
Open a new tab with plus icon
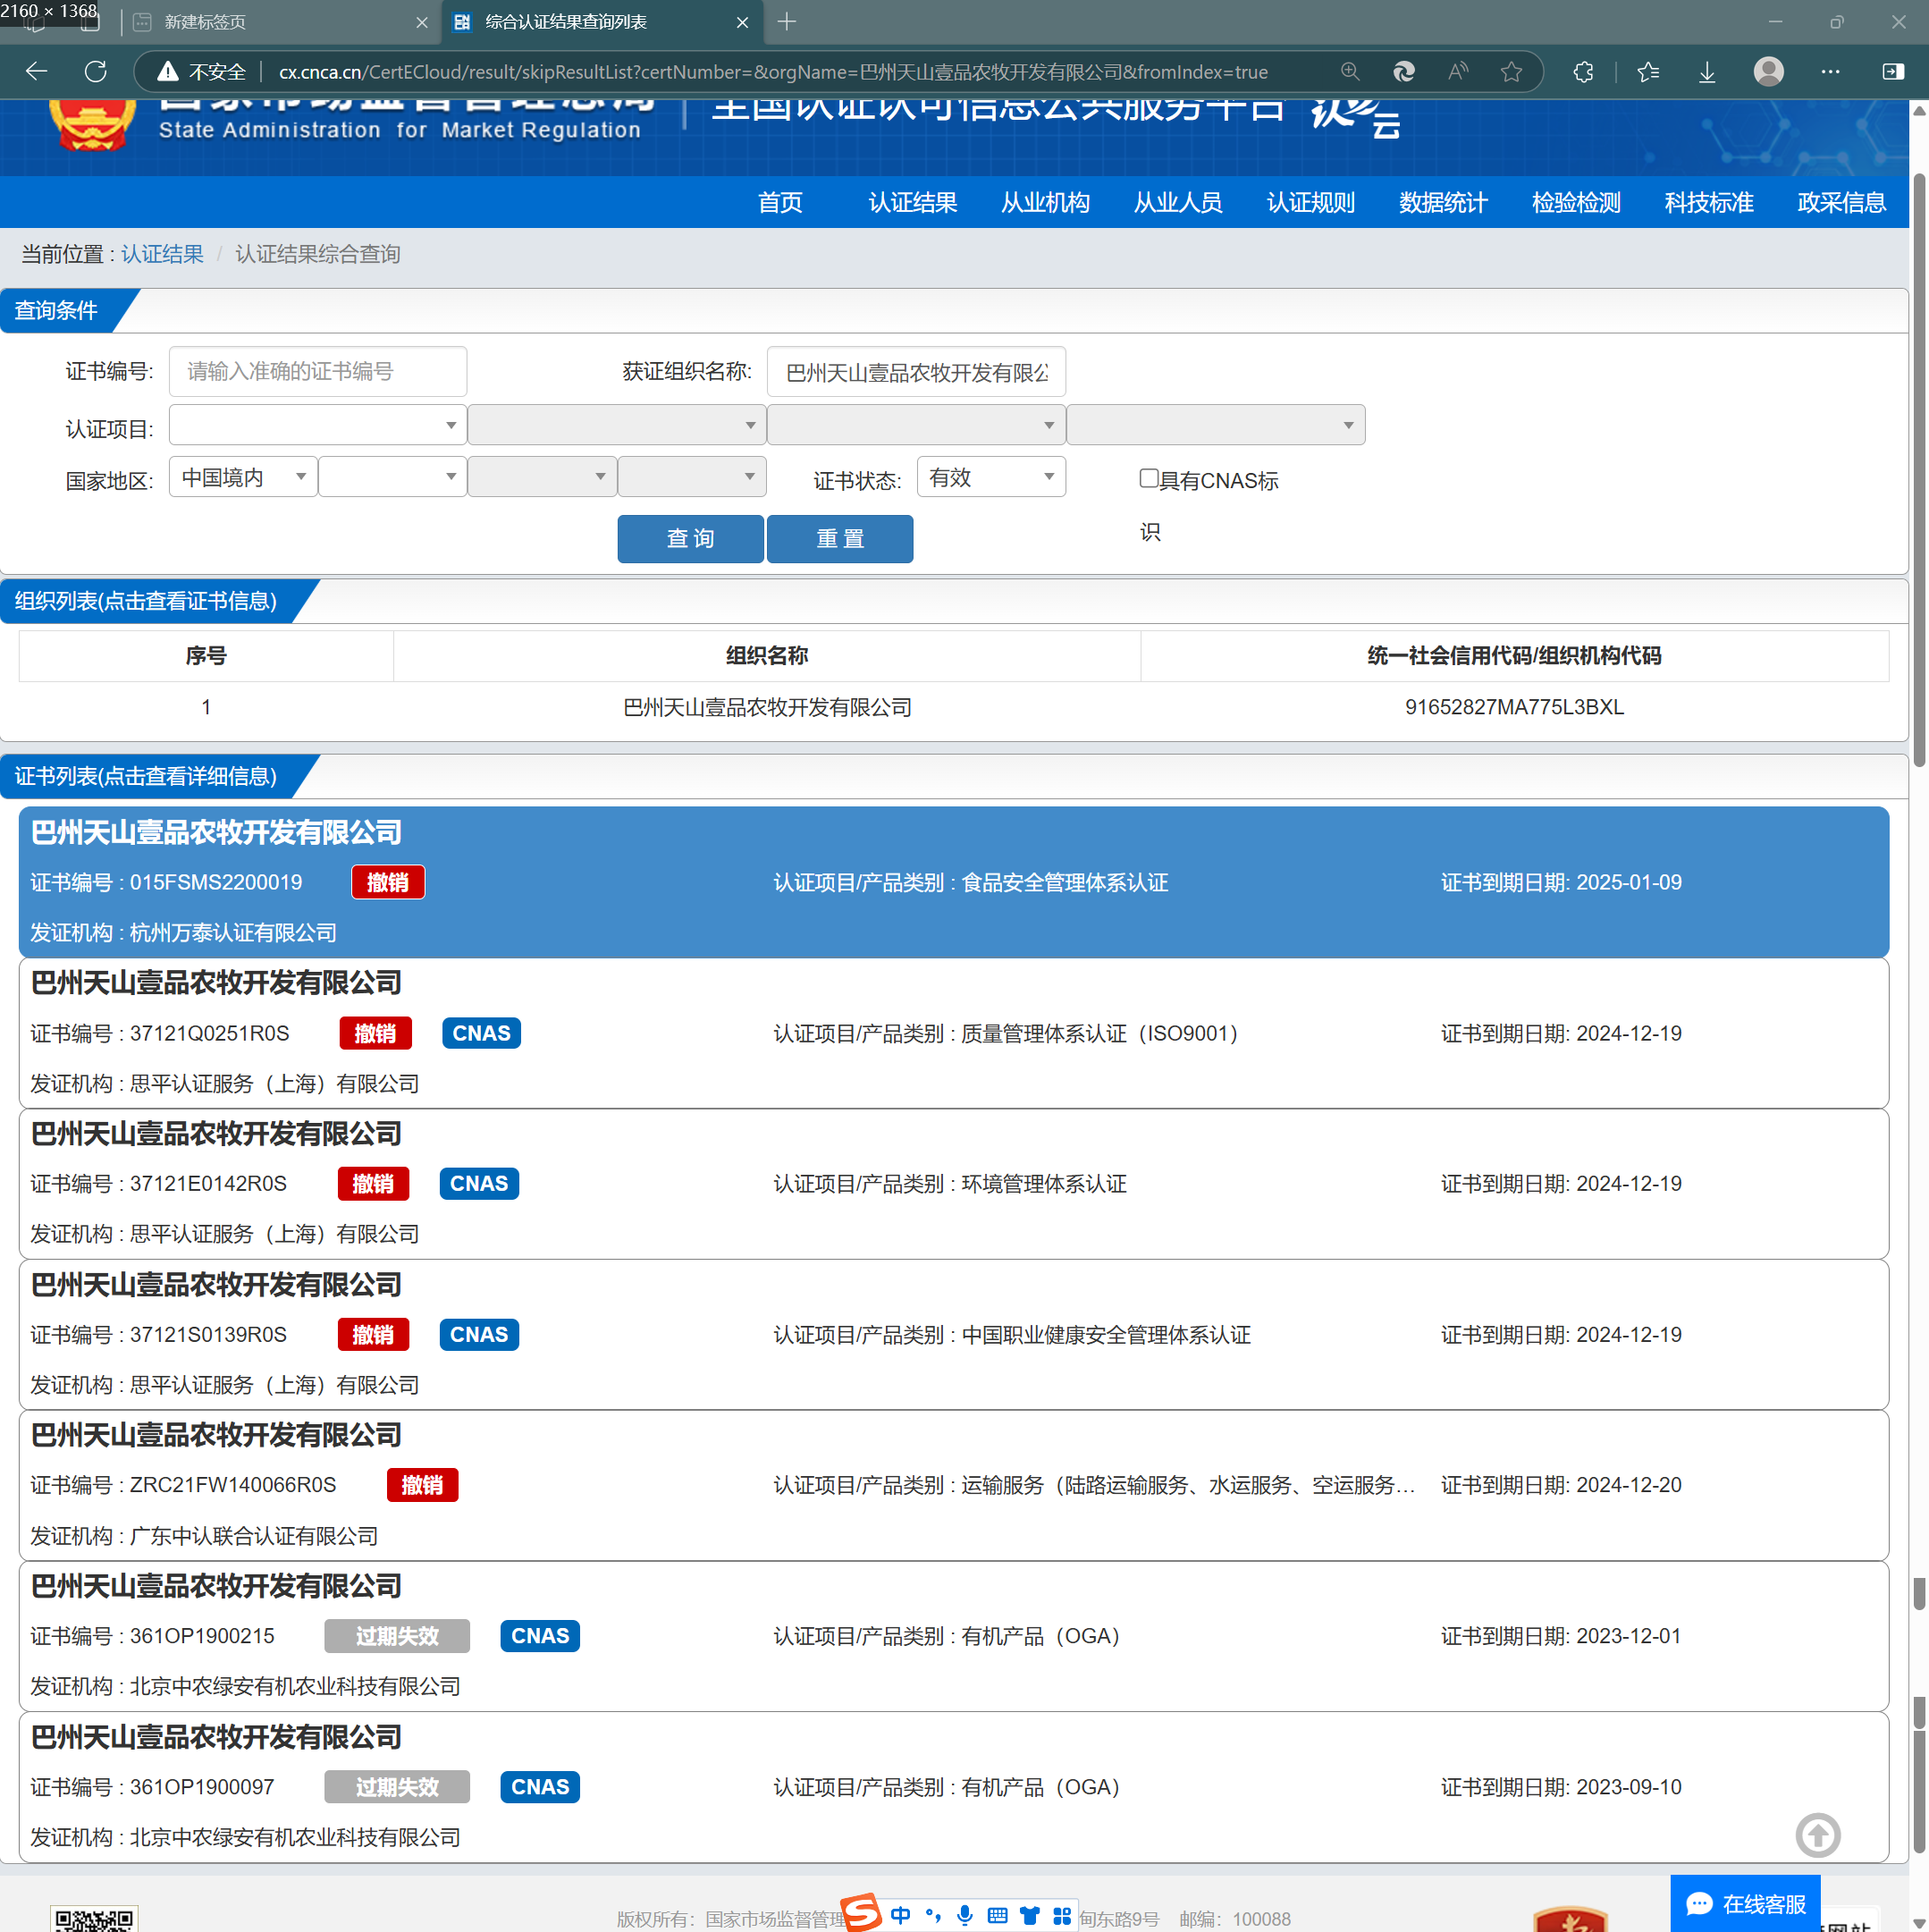(787, 21)
